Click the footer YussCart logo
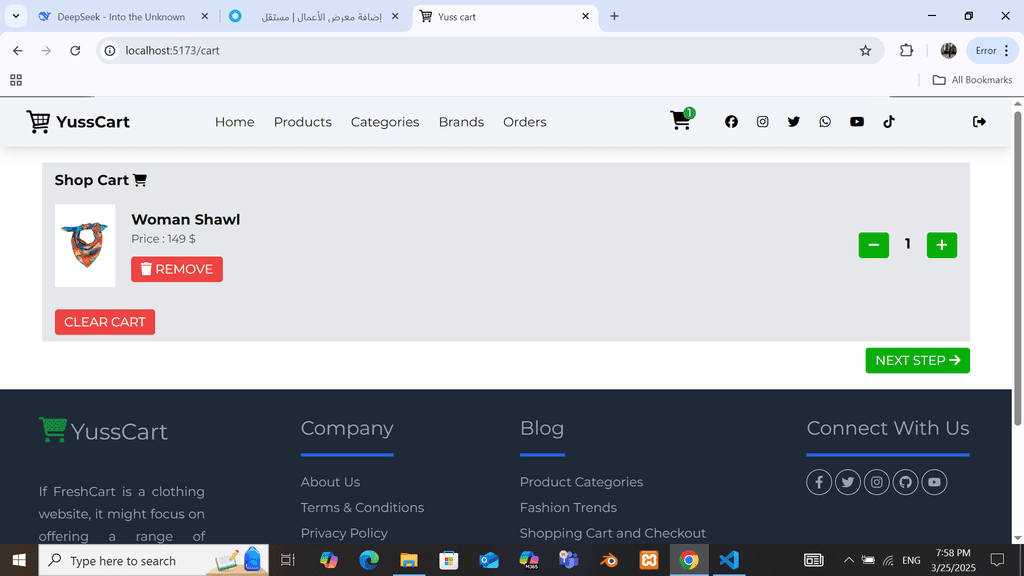The height and width of the screenshot is (576, 1024). tap(103, 430)
